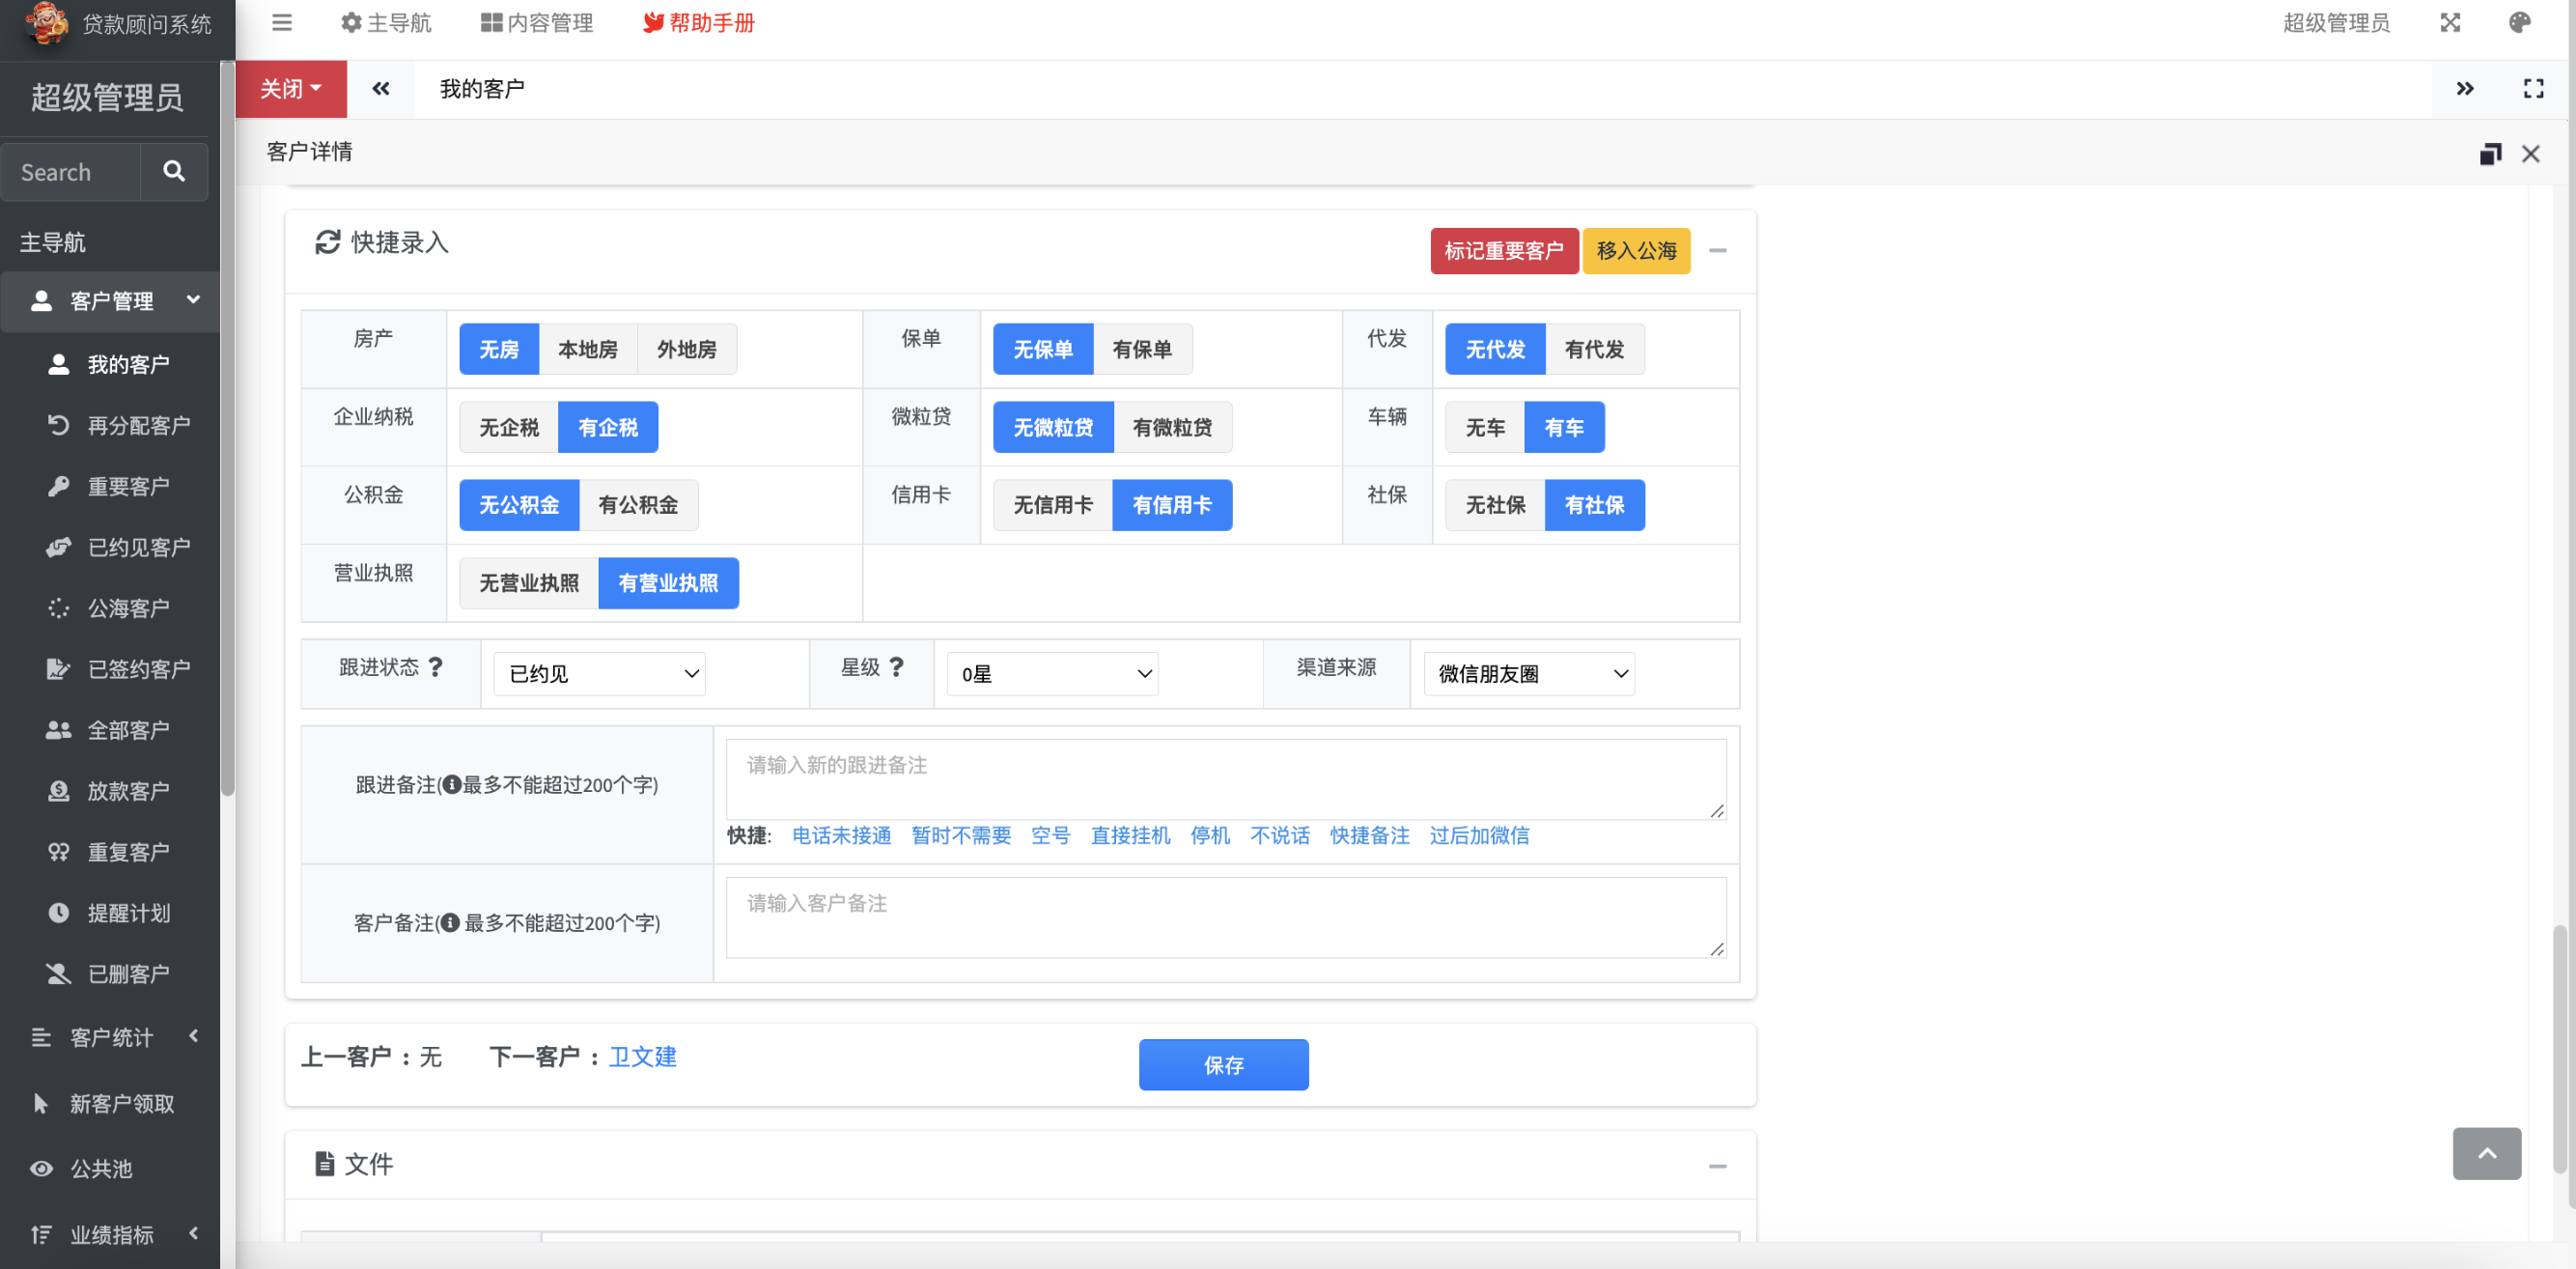Click the sidebar search magnifier icon
This screenshot has width=2576, height=1269.
(x=174, y=171)
